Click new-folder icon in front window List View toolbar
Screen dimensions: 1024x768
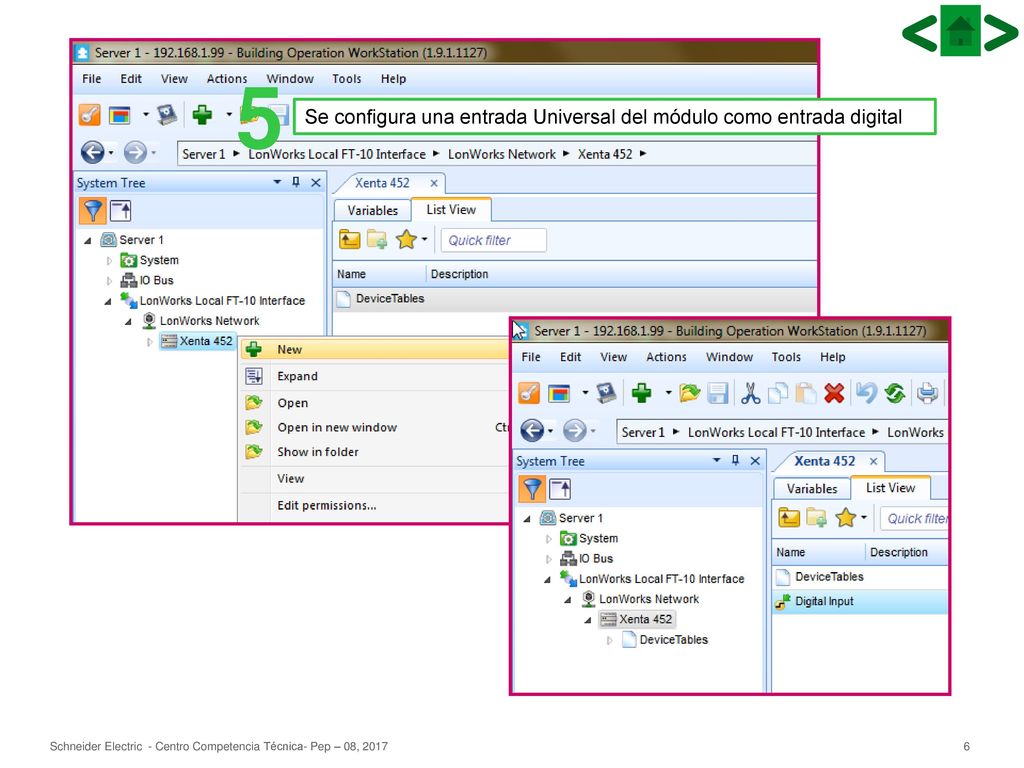[x=816, y=519]
